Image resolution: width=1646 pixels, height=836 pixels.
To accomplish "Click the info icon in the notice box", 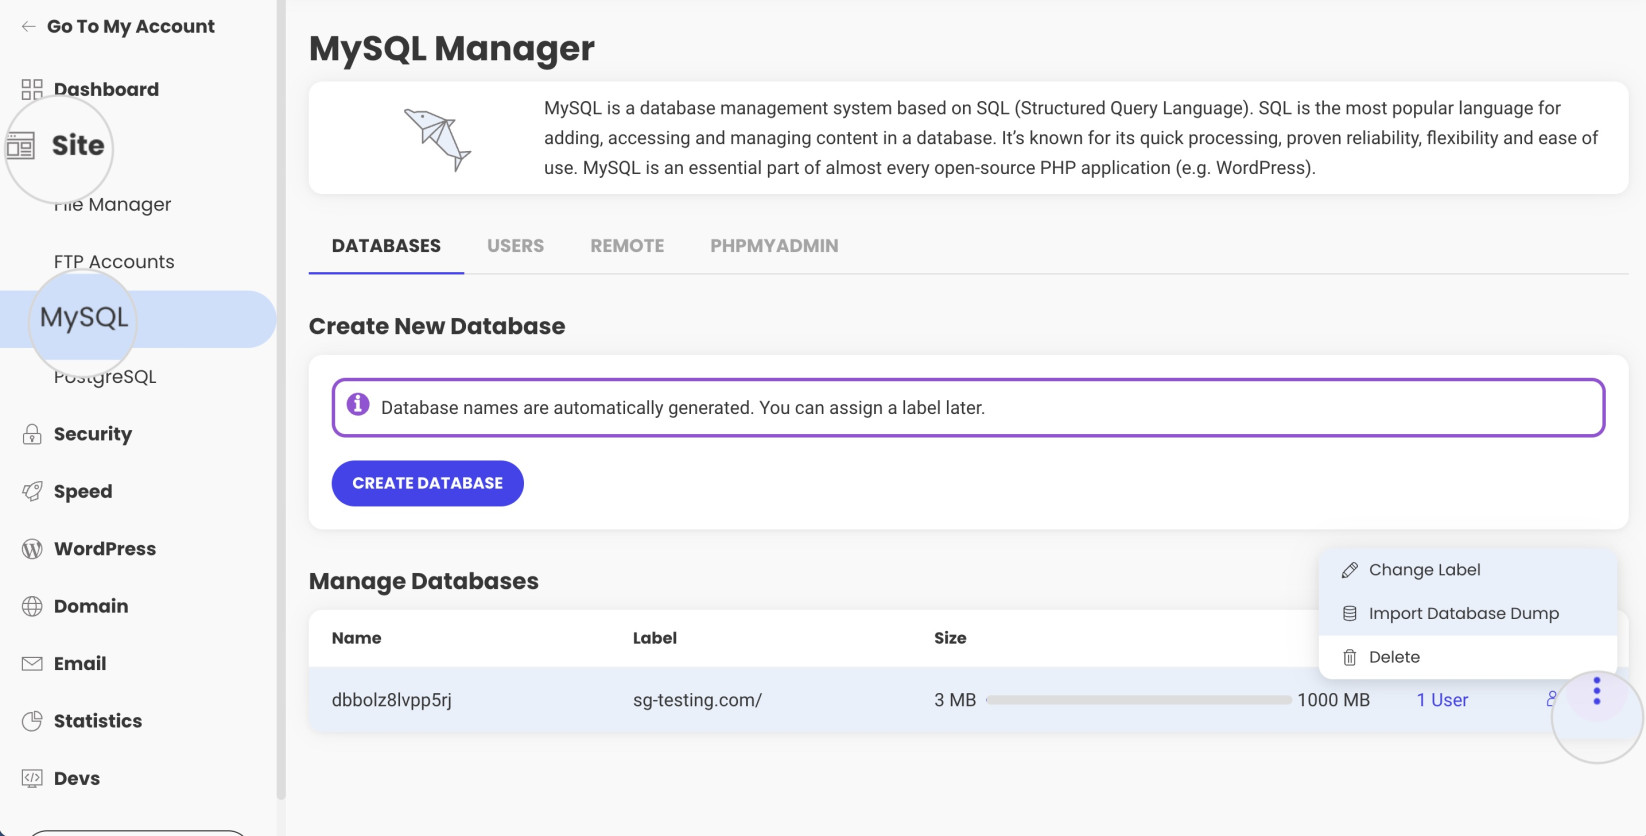I will coord(358,404).
